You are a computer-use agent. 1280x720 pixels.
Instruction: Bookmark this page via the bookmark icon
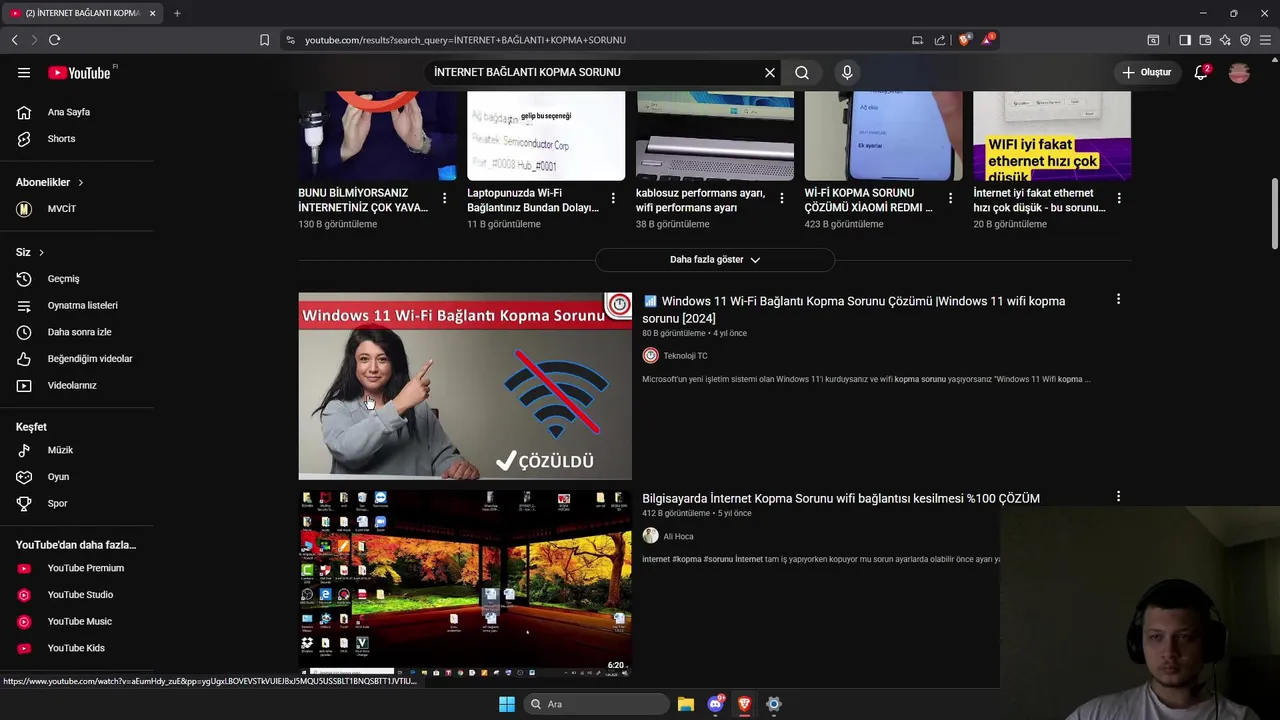point(264,40)
